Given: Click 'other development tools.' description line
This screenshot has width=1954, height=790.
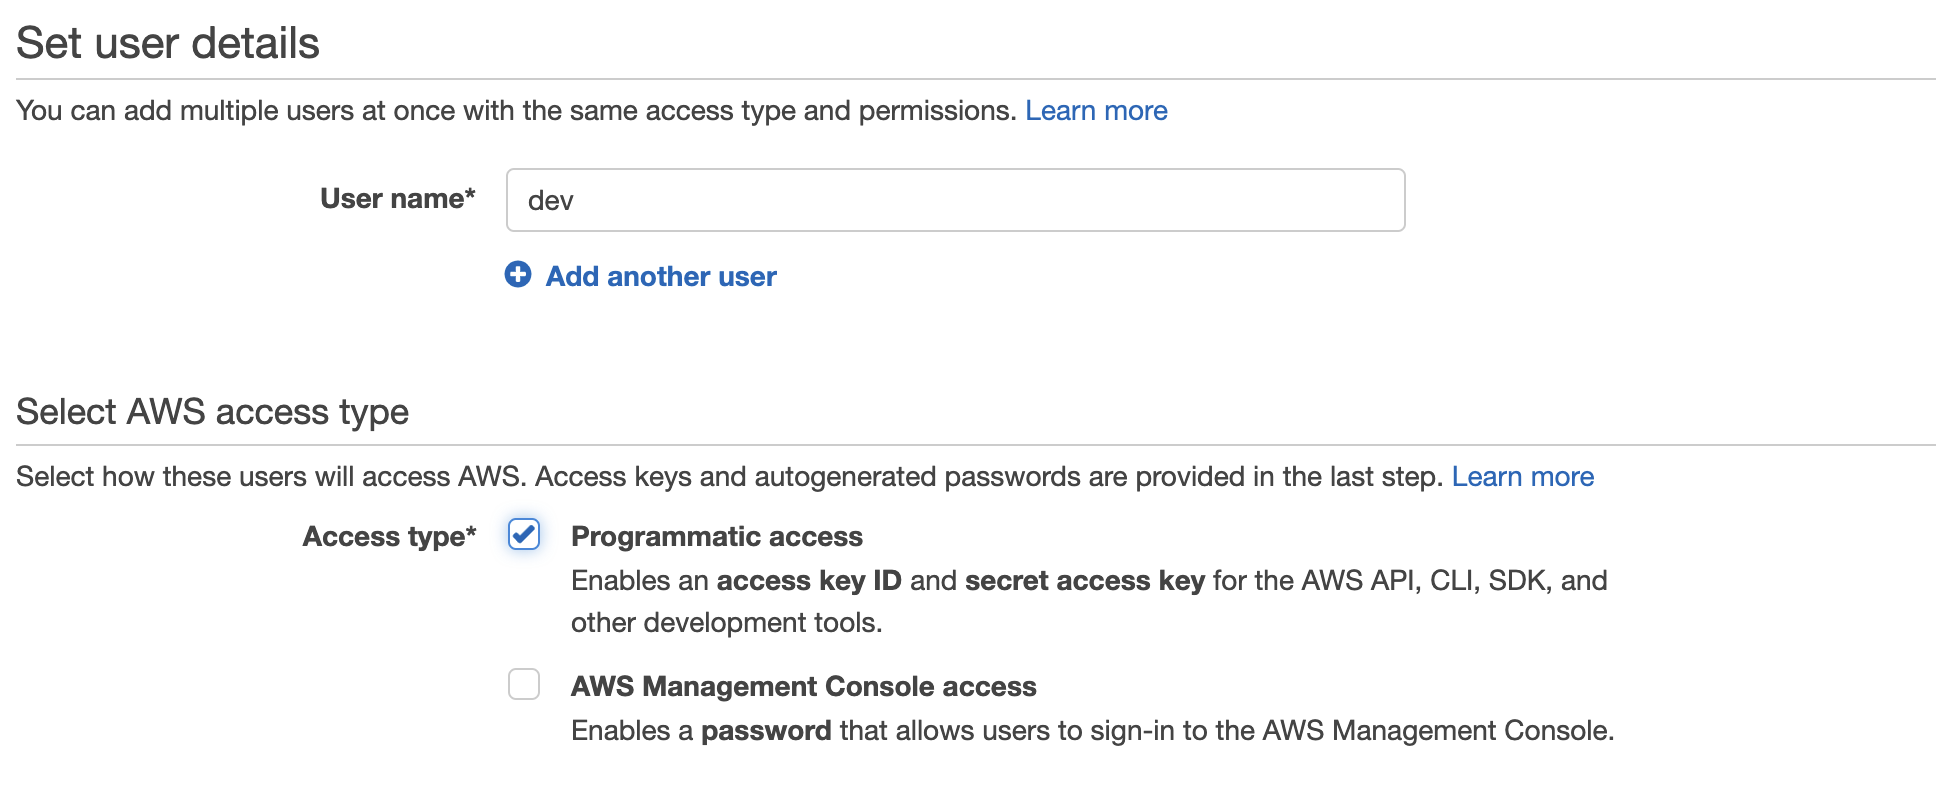Looking at the screenshot, I should 726,623.
